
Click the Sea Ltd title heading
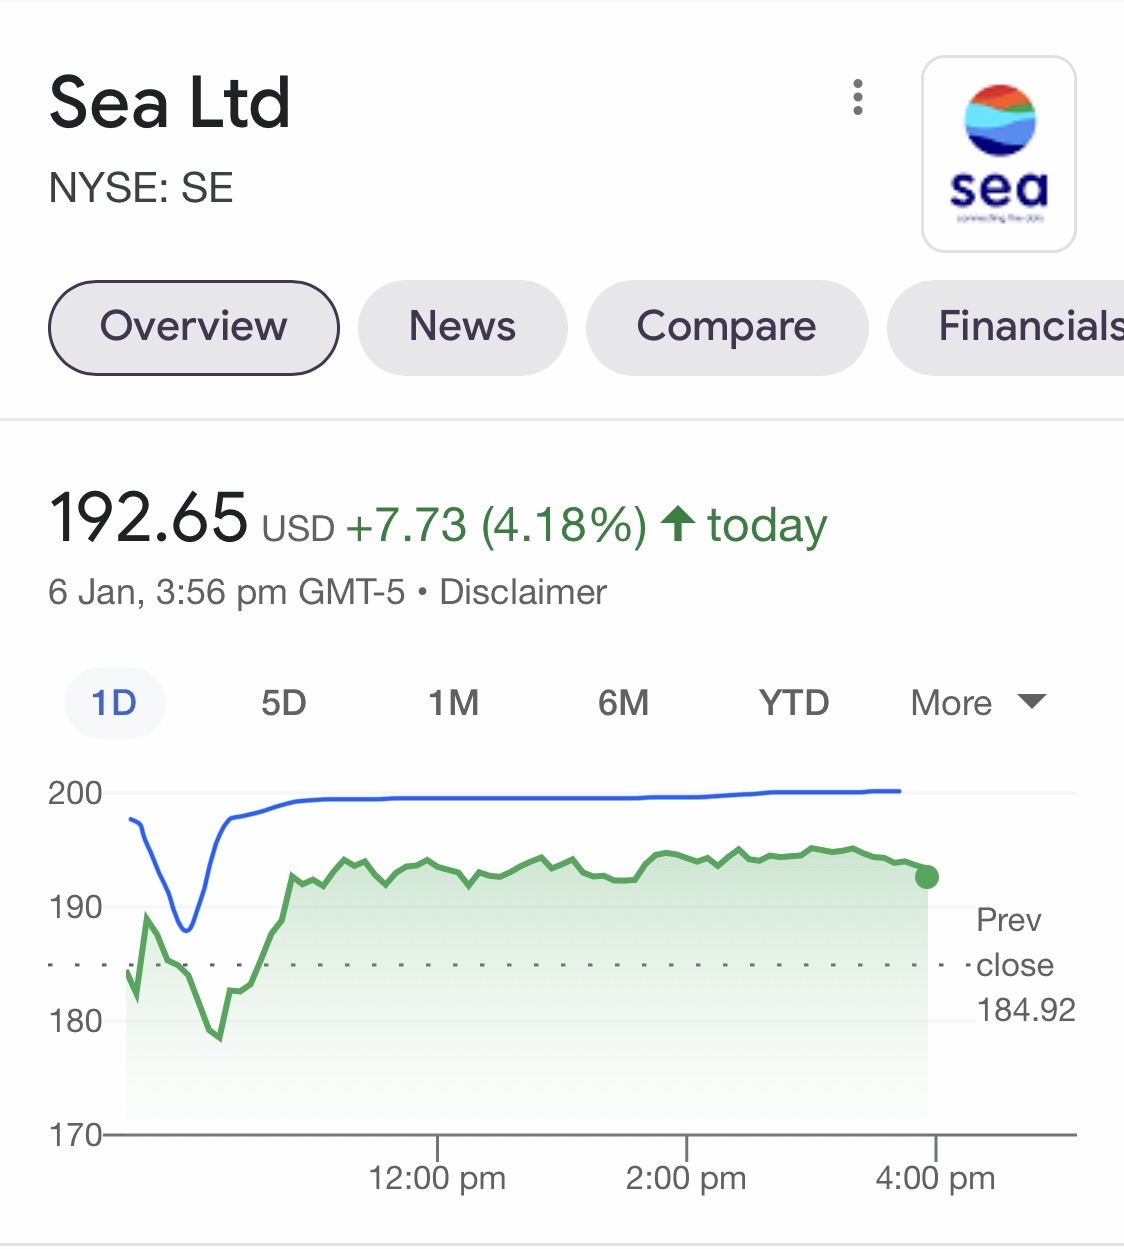(170, 103)
